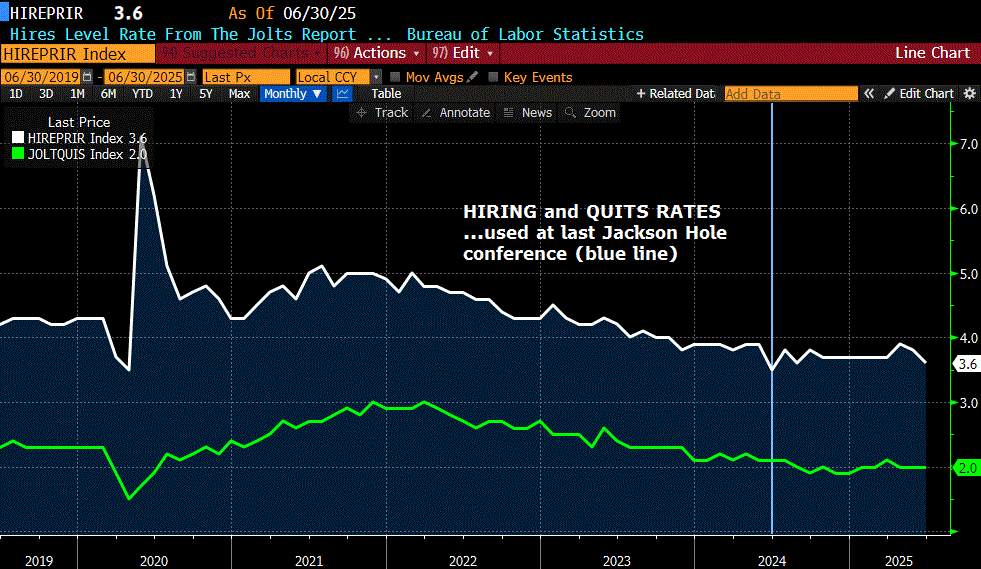The height and width of the screenshot is (569, 981).
Task: Activate the Track crosshair tool
Action: coord(382,113)
